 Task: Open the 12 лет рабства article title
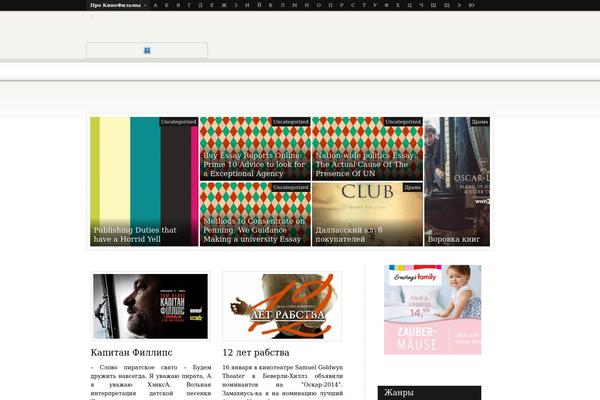pyautogui.click(x=256, y=353)
